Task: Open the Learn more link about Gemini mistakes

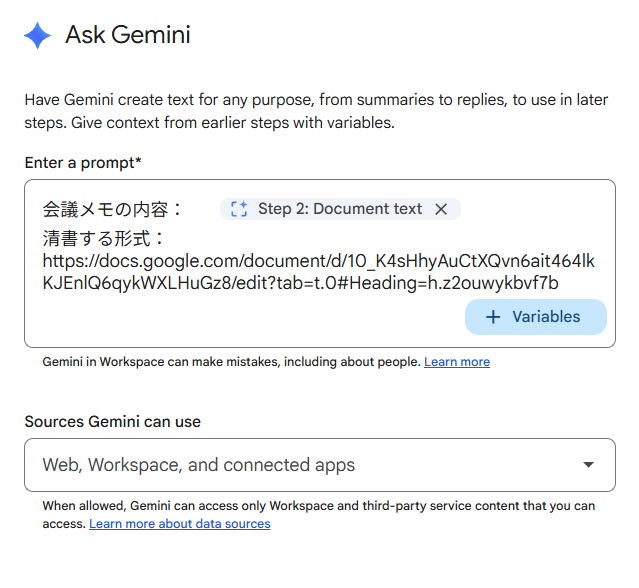Action: click(456, 362)
